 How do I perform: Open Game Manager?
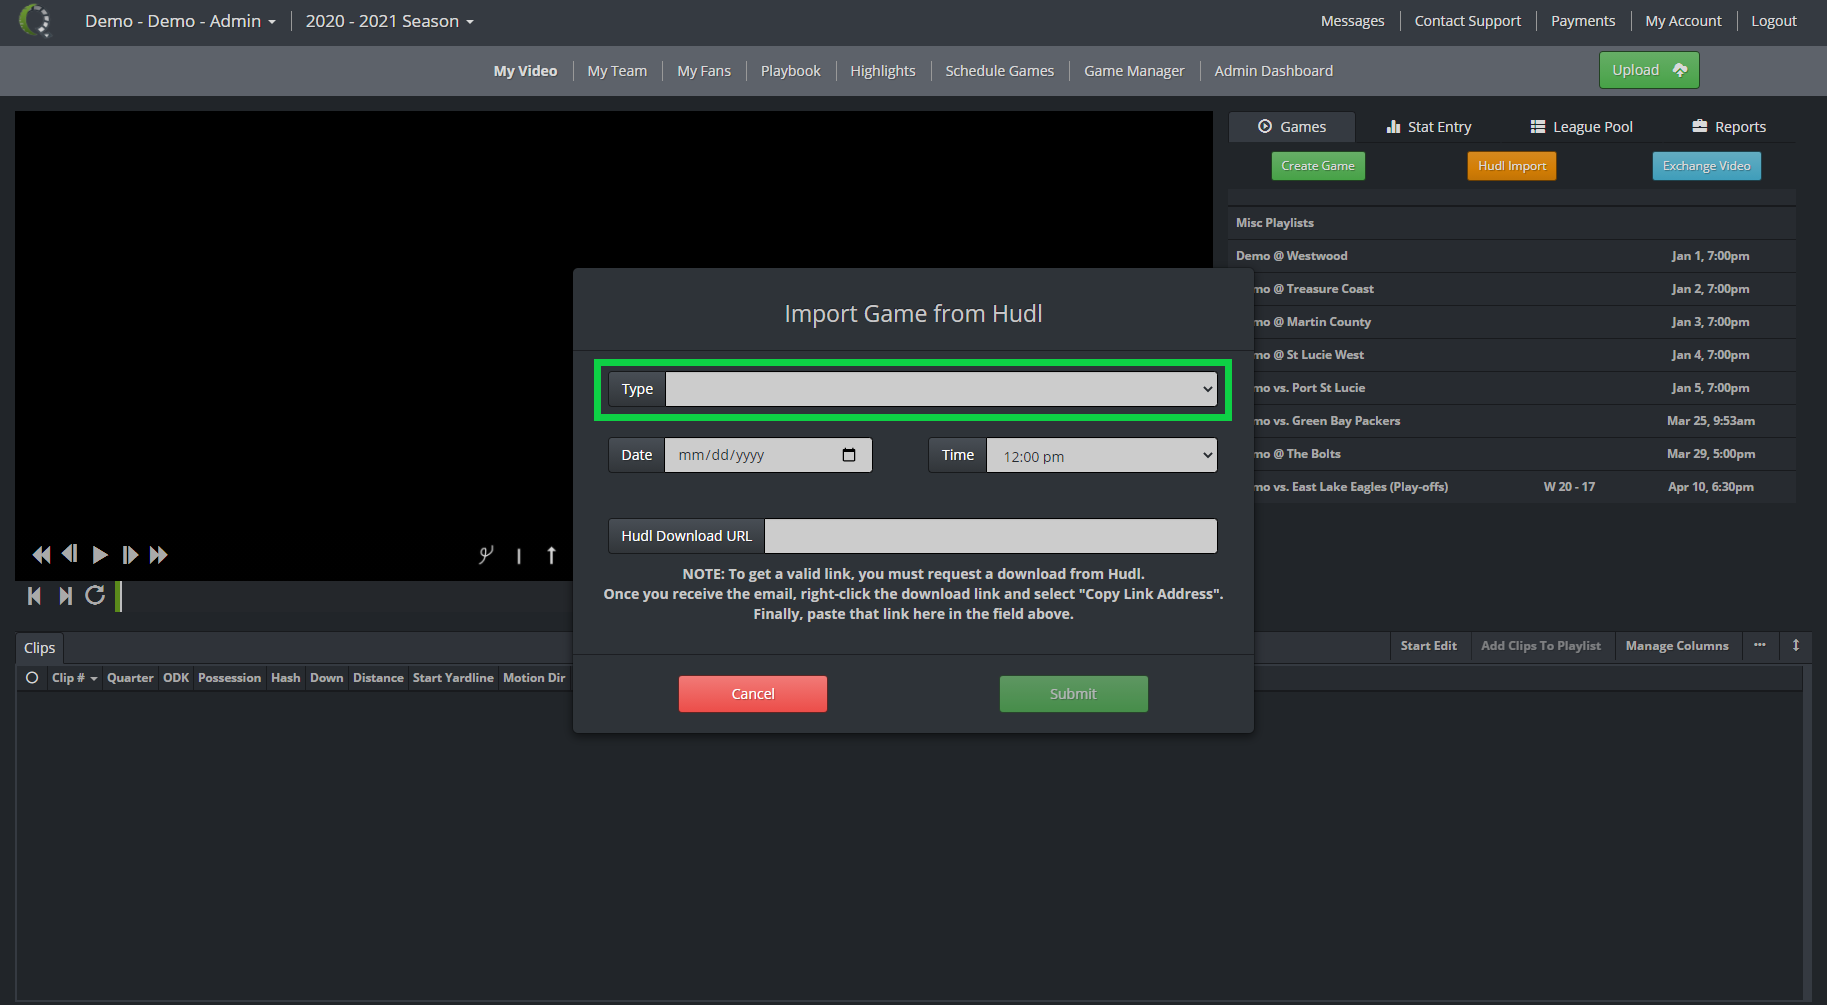coord(1134,71)
